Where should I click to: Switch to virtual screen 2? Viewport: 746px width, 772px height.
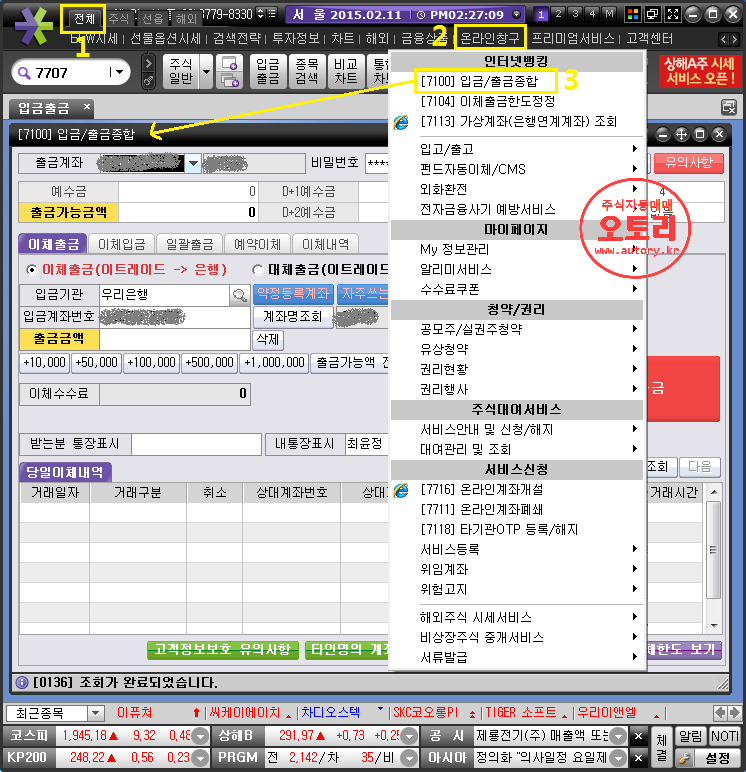[x=558, y=14]
